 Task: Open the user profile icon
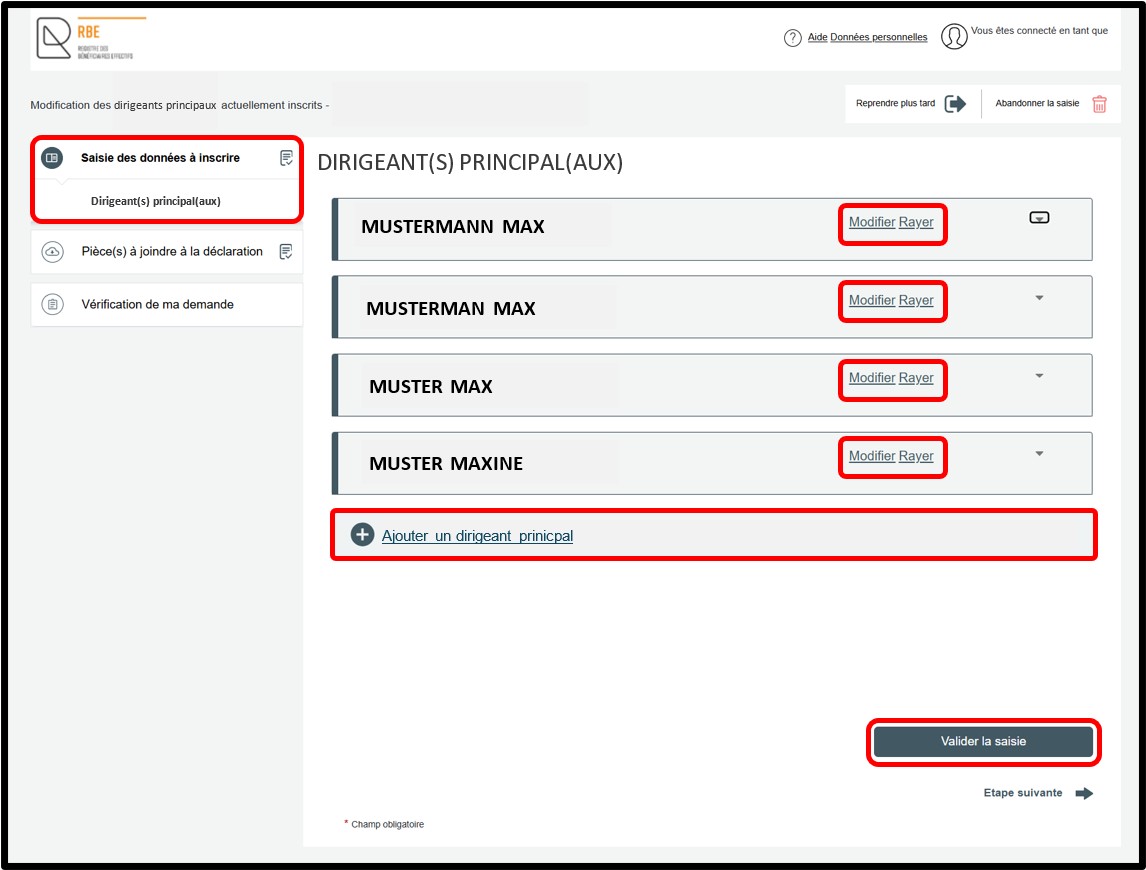[x=954, y=38]
